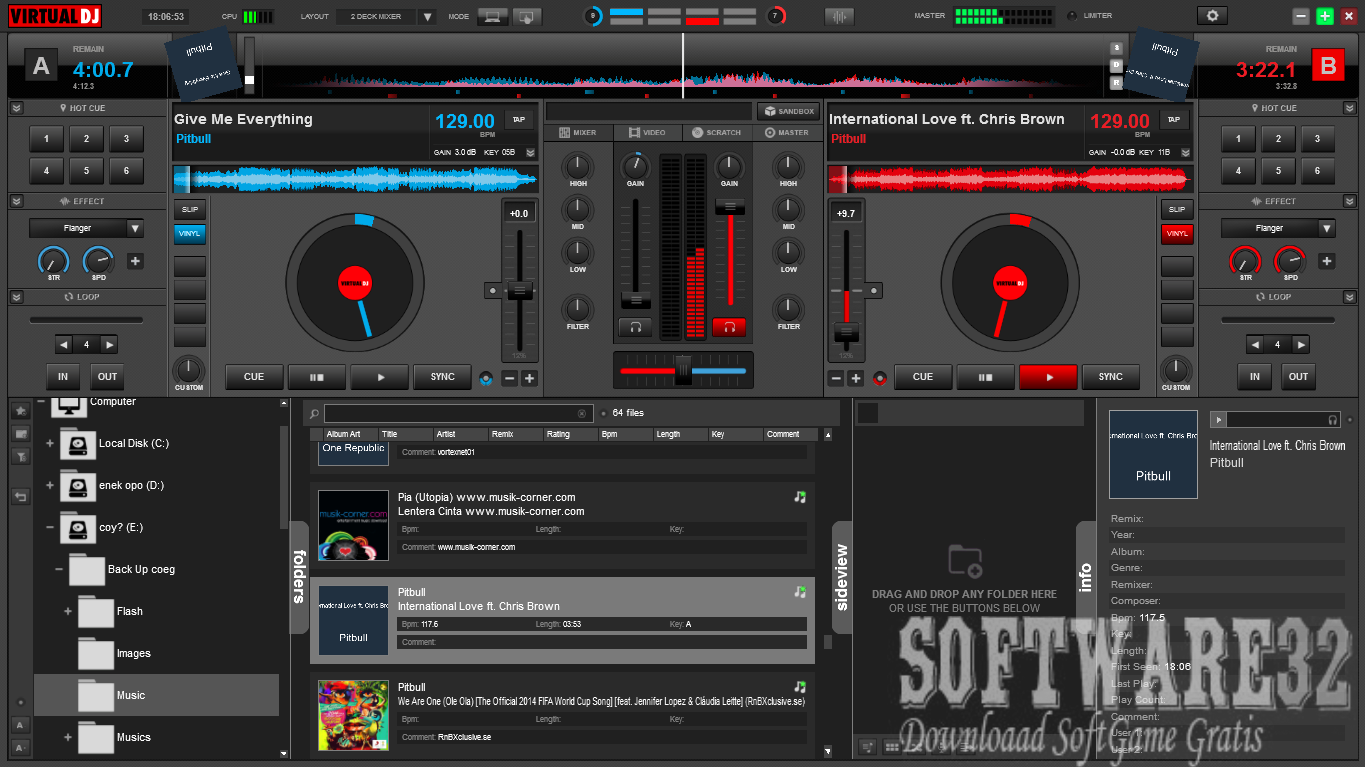Click deck A pitch plus button
Screen dimensions: 1365x767
pos(529,378)
